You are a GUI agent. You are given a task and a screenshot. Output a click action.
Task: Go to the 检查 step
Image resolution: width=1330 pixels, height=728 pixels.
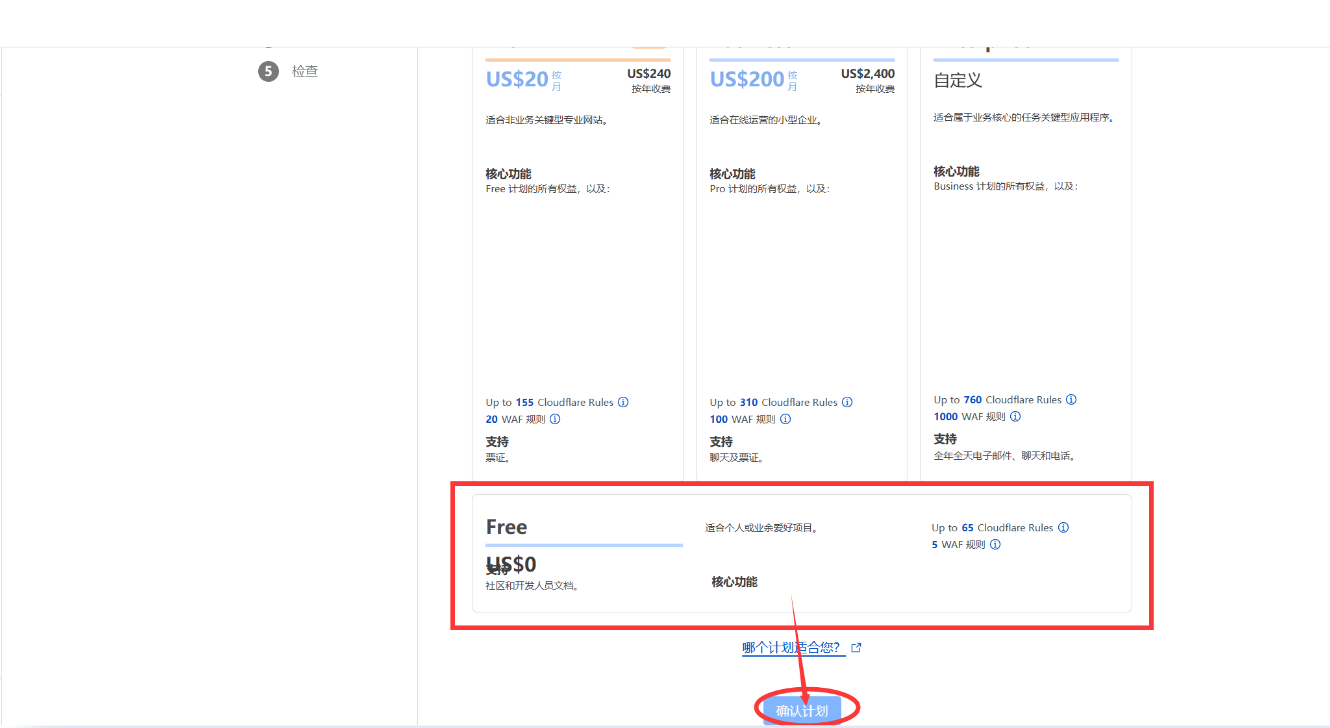tap(305, 71)
